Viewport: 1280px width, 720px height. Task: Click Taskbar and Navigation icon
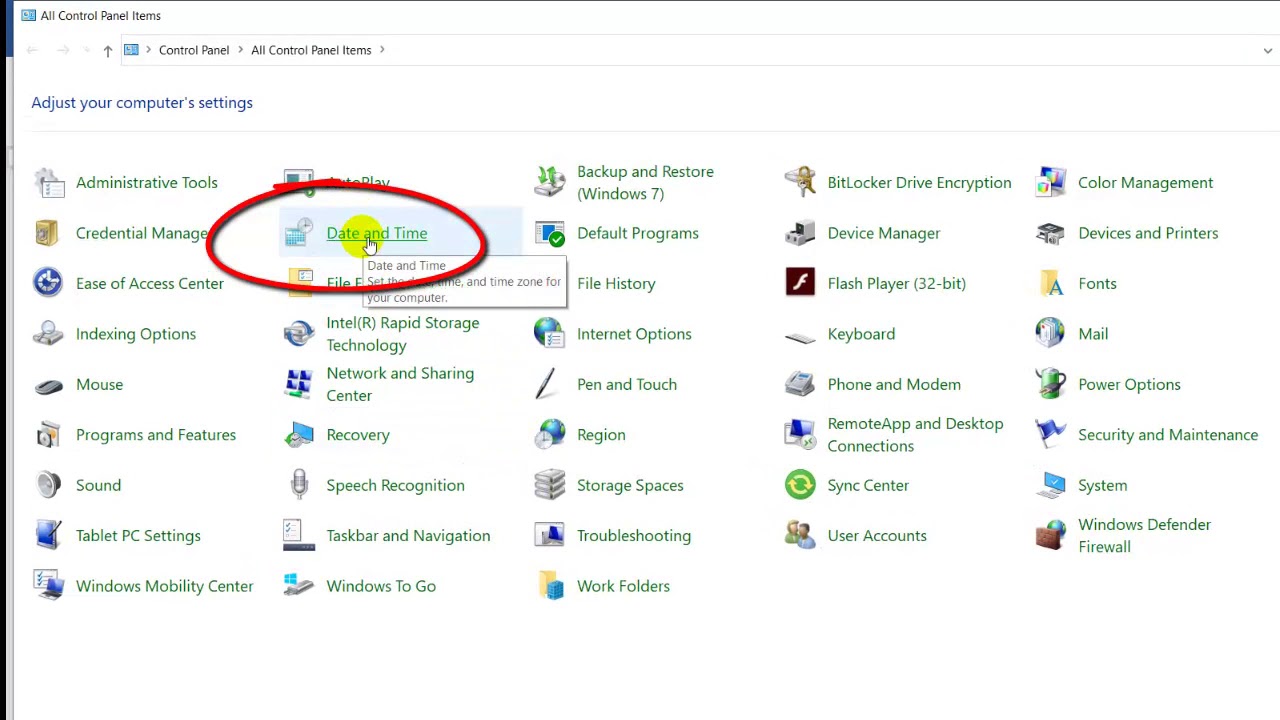tap(299, 535)
